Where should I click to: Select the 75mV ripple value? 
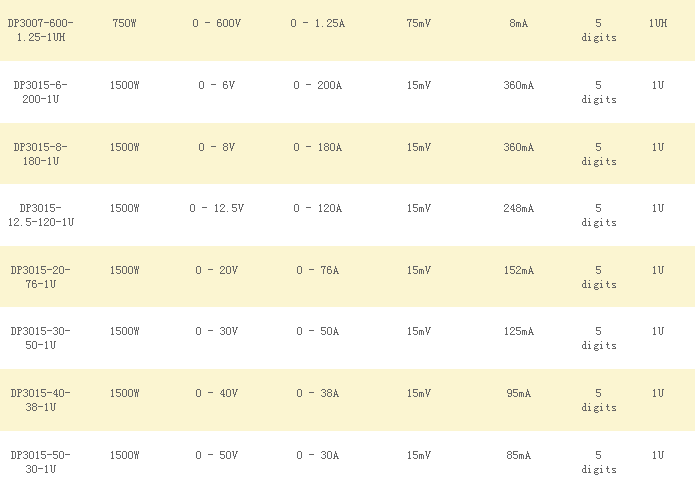click(419, 23)
